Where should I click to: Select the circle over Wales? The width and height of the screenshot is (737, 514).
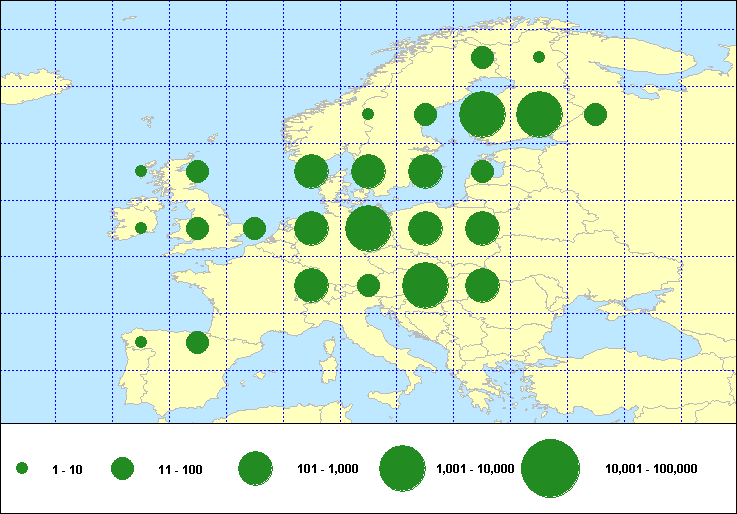click(x=197, y=228)
